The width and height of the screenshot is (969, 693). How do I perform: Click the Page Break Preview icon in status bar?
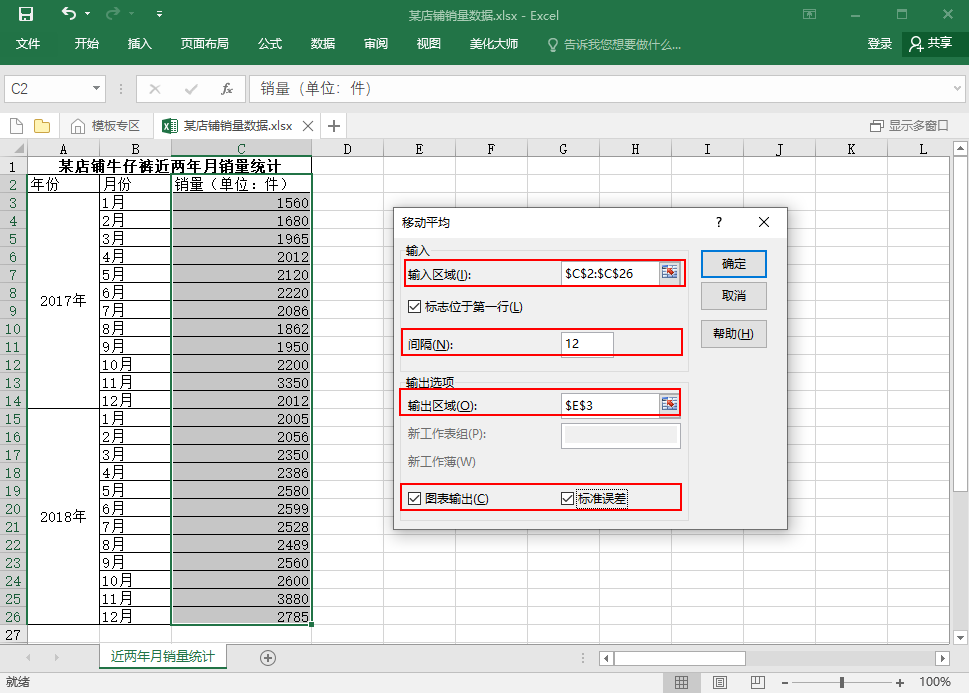coord(758,681)
